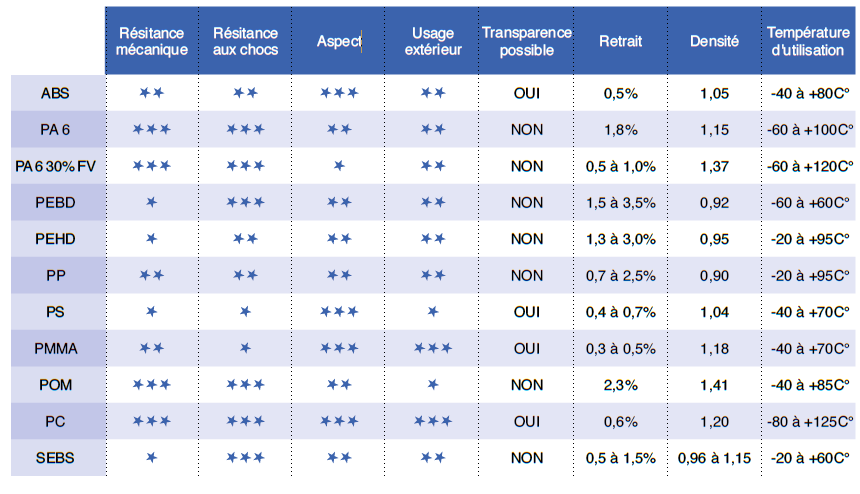Click the 2,3% Retrait value for POM
The width and height of the screenshot is (860, 494).
(x=620, y=385)
